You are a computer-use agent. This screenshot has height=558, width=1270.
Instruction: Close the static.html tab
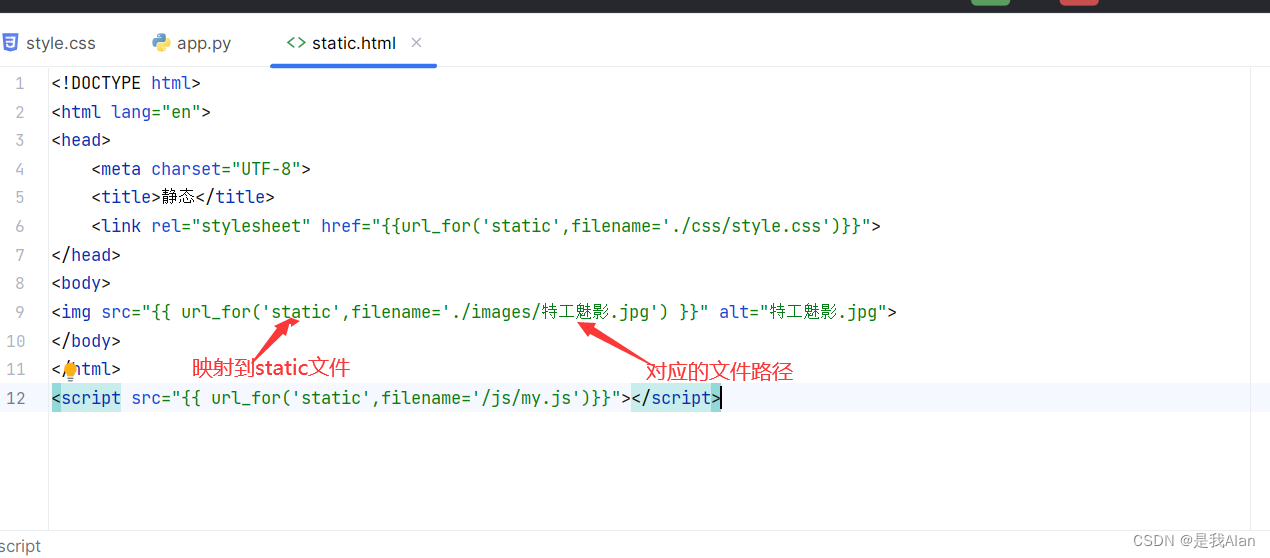click(417, 43)
